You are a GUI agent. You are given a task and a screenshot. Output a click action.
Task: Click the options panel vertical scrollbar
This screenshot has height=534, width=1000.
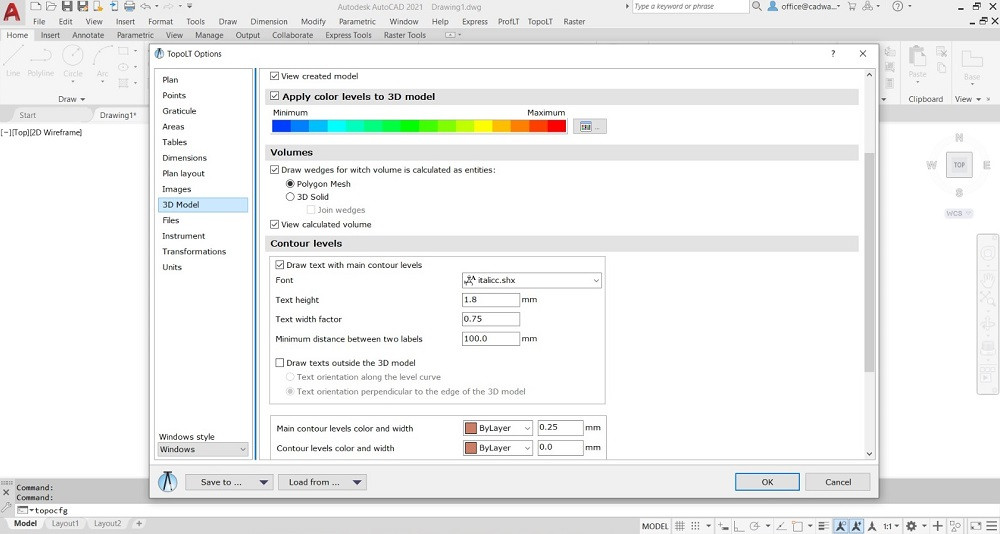pos(869,264)
